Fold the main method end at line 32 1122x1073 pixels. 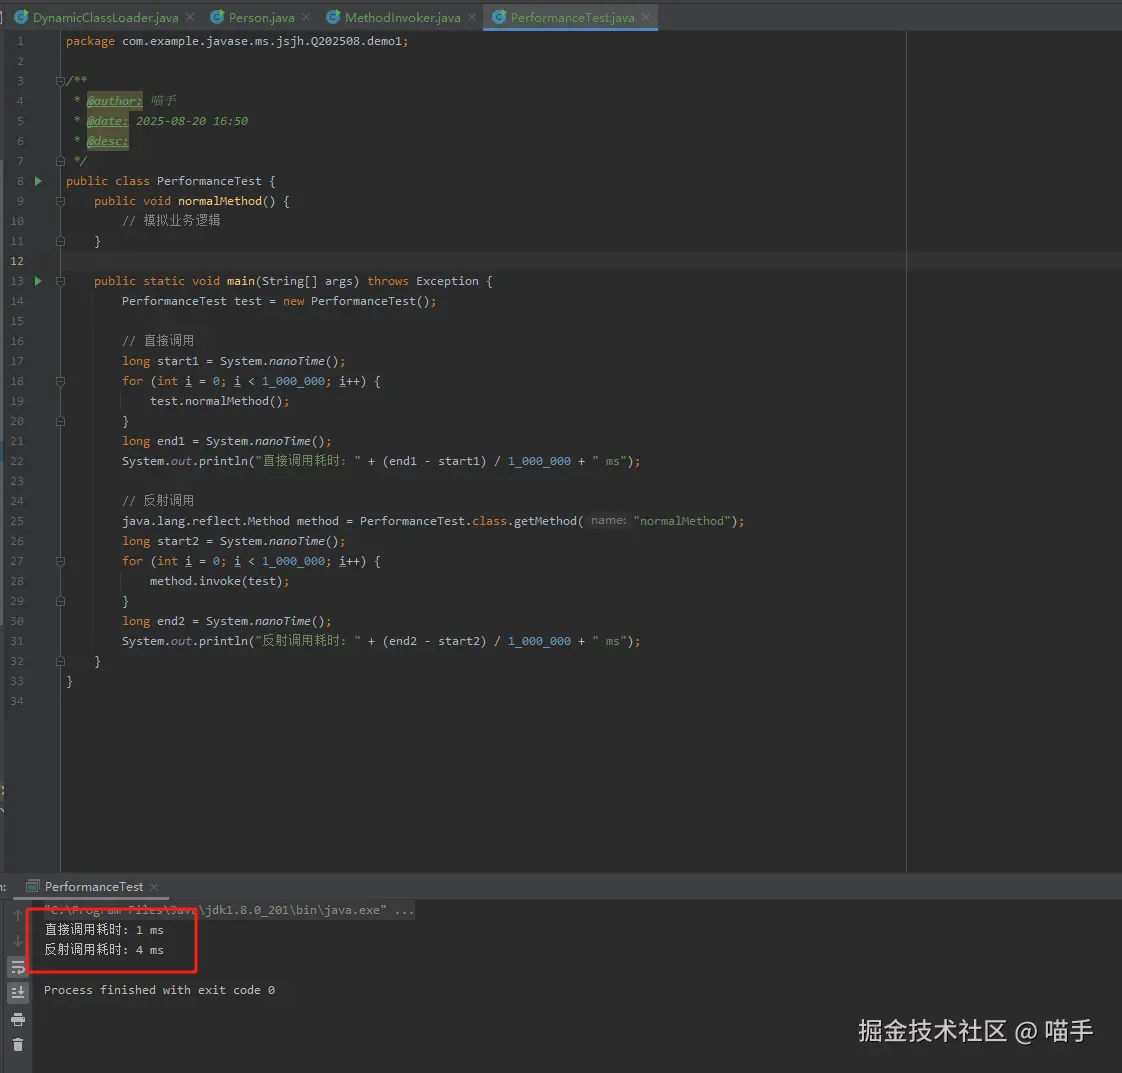tap(60, 662)
